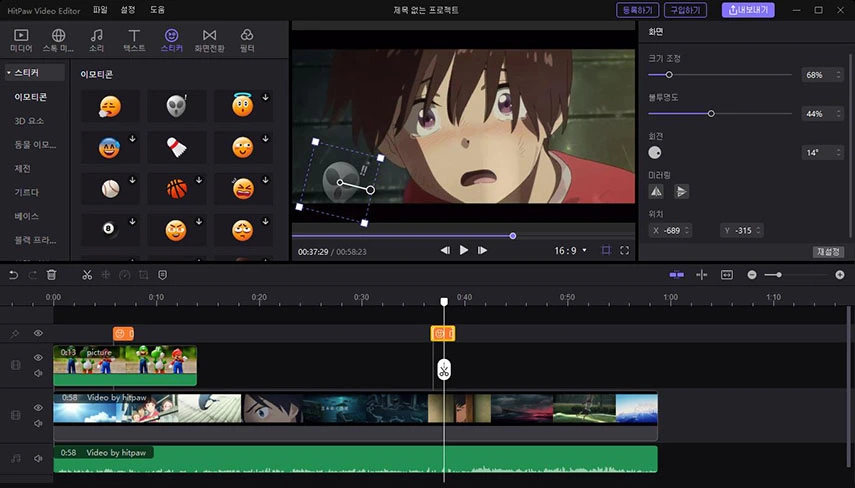Open the 텍스트 (Text) tab
Viewport: 855px width, 488px height.
(134, 40)
